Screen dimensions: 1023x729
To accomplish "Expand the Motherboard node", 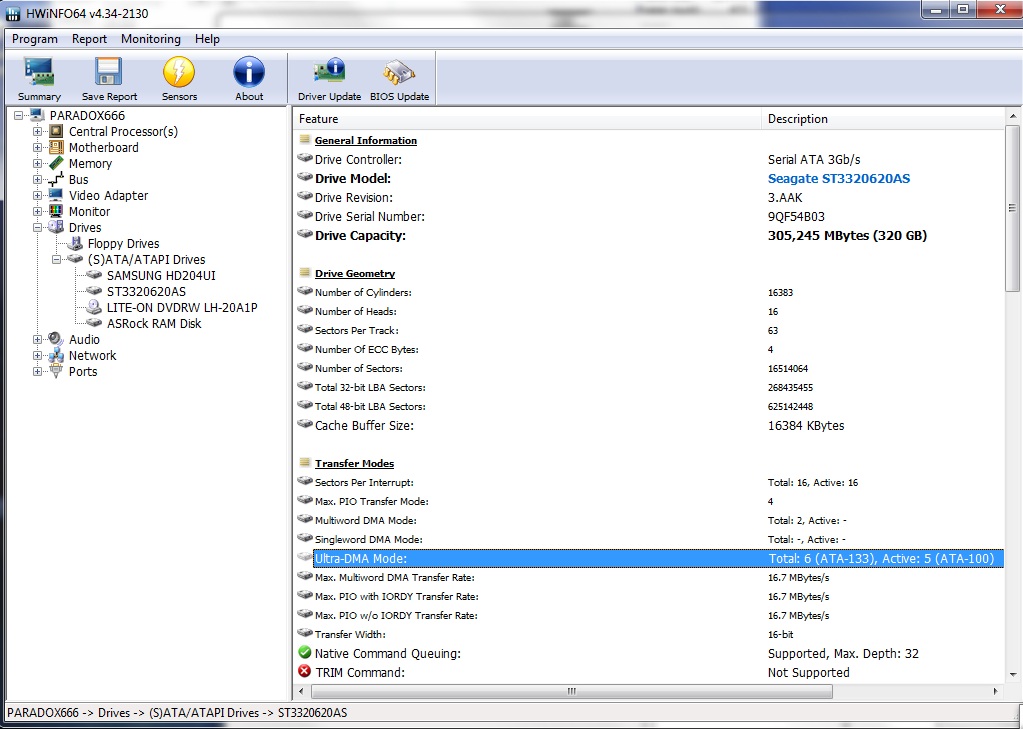I will click(37, 147).
